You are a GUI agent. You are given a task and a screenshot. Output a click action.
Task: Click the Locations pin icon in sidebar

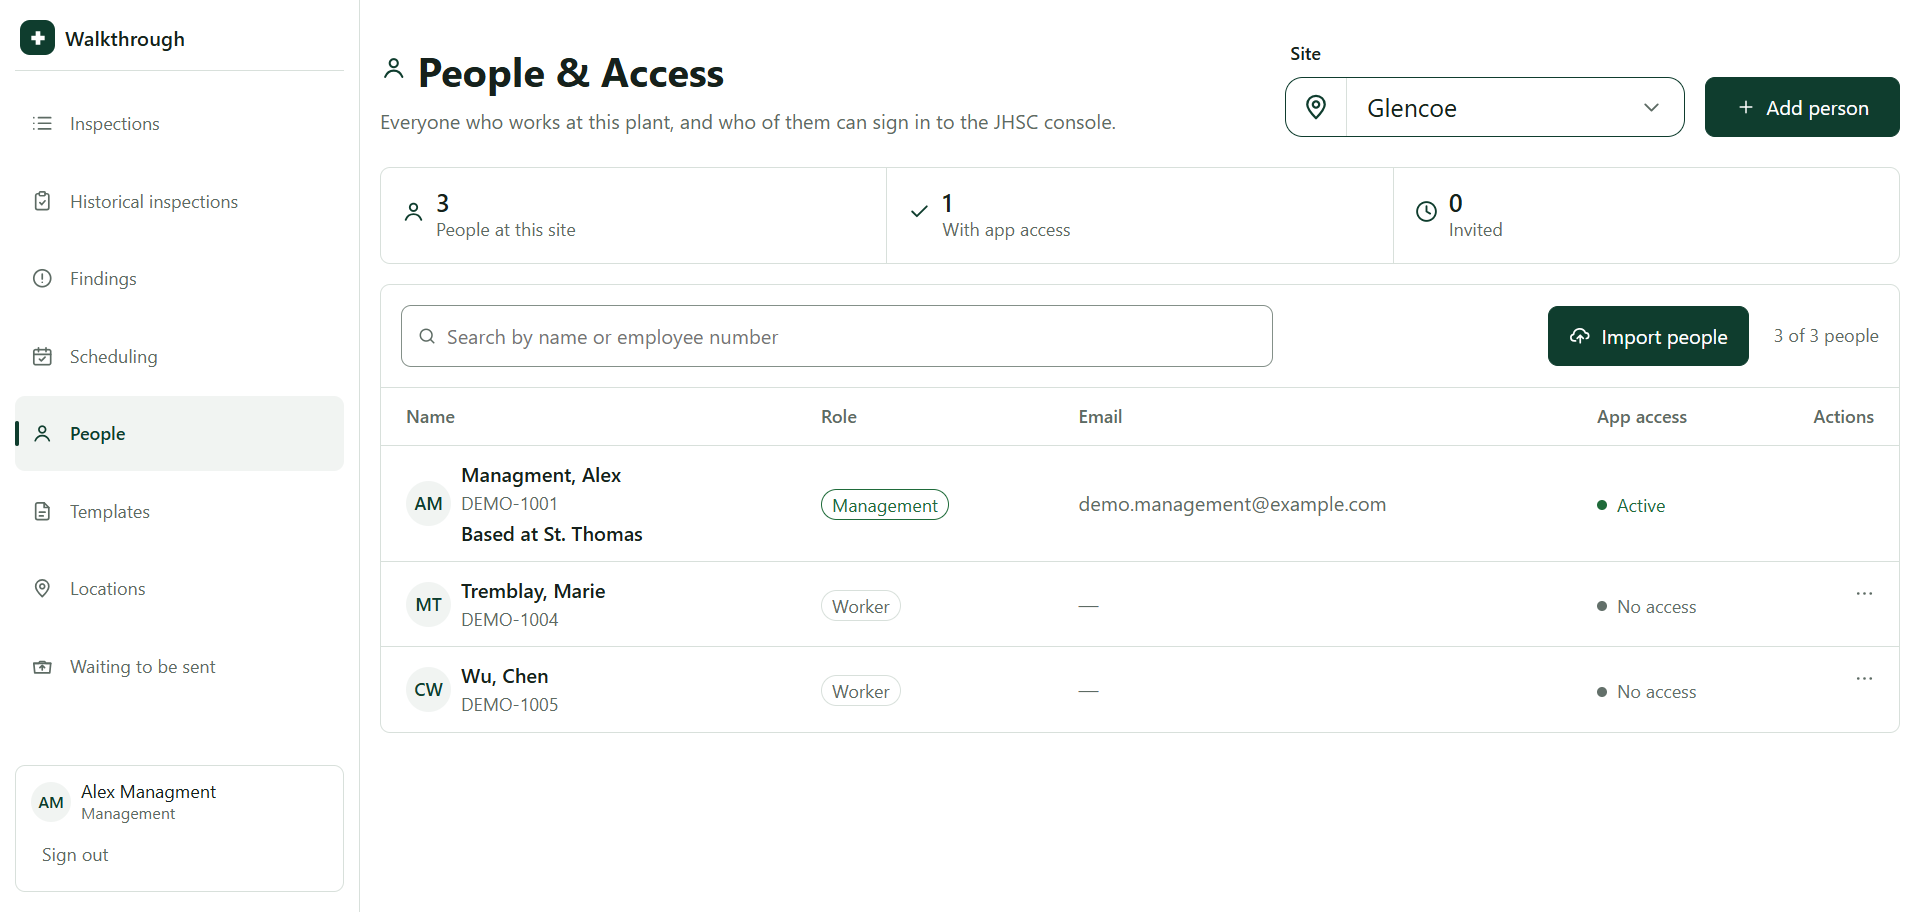(x=42, y=589)
